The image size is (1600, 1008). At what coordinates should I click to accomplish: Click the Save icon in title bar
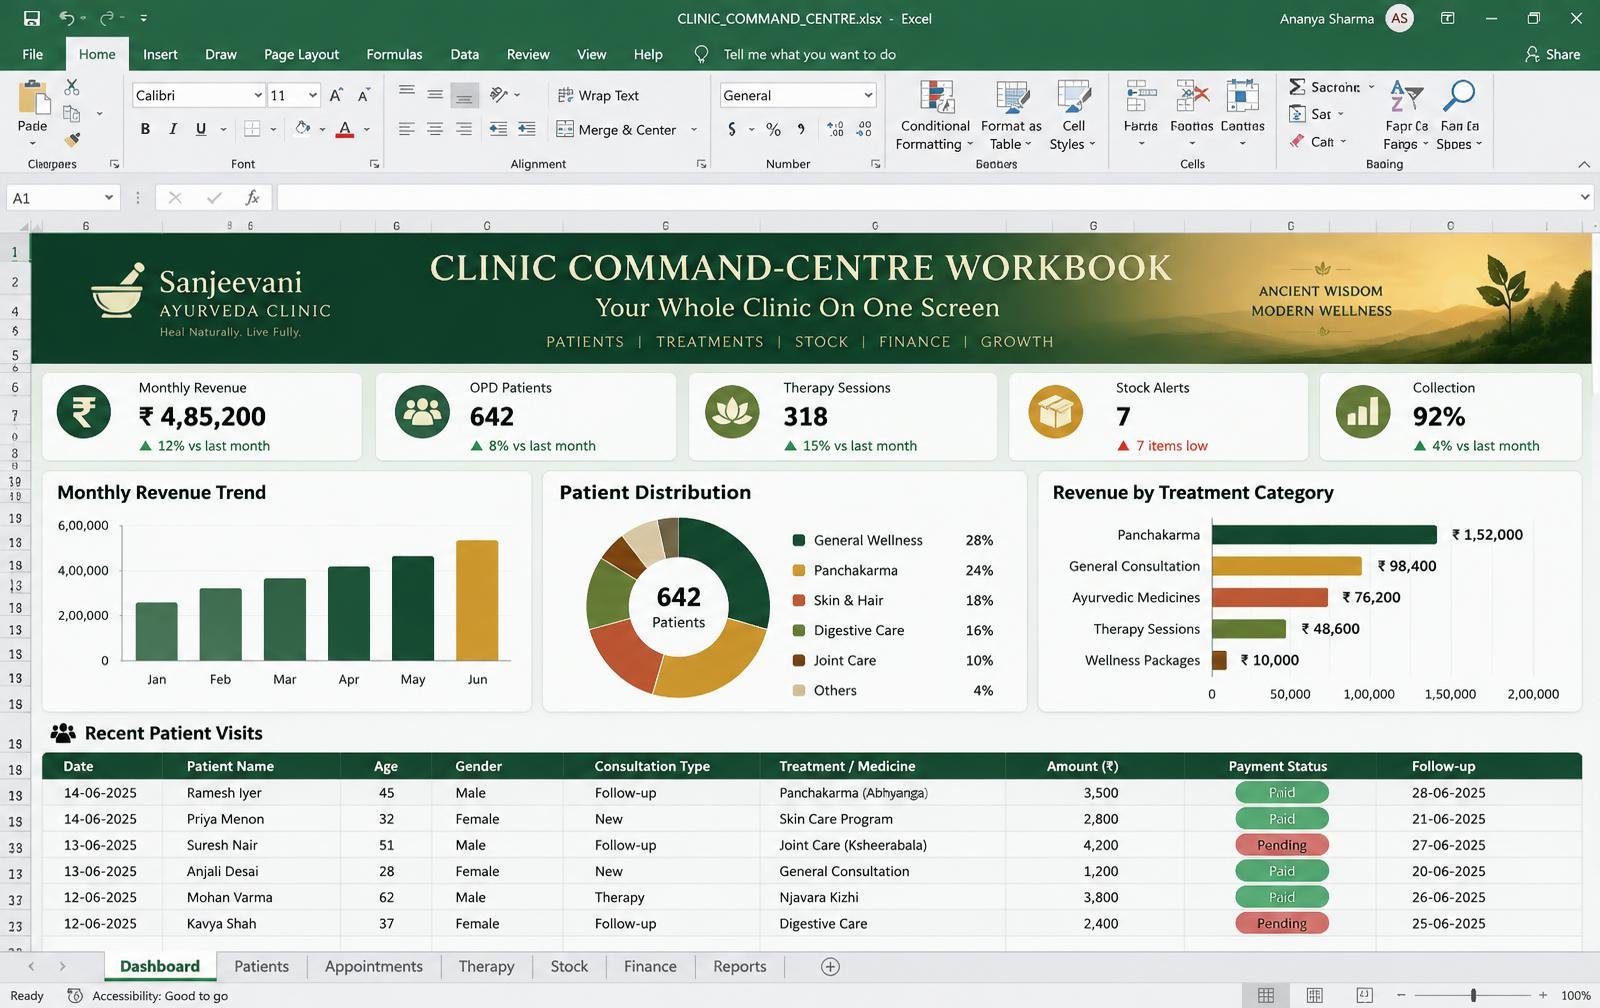coord(32,18)
